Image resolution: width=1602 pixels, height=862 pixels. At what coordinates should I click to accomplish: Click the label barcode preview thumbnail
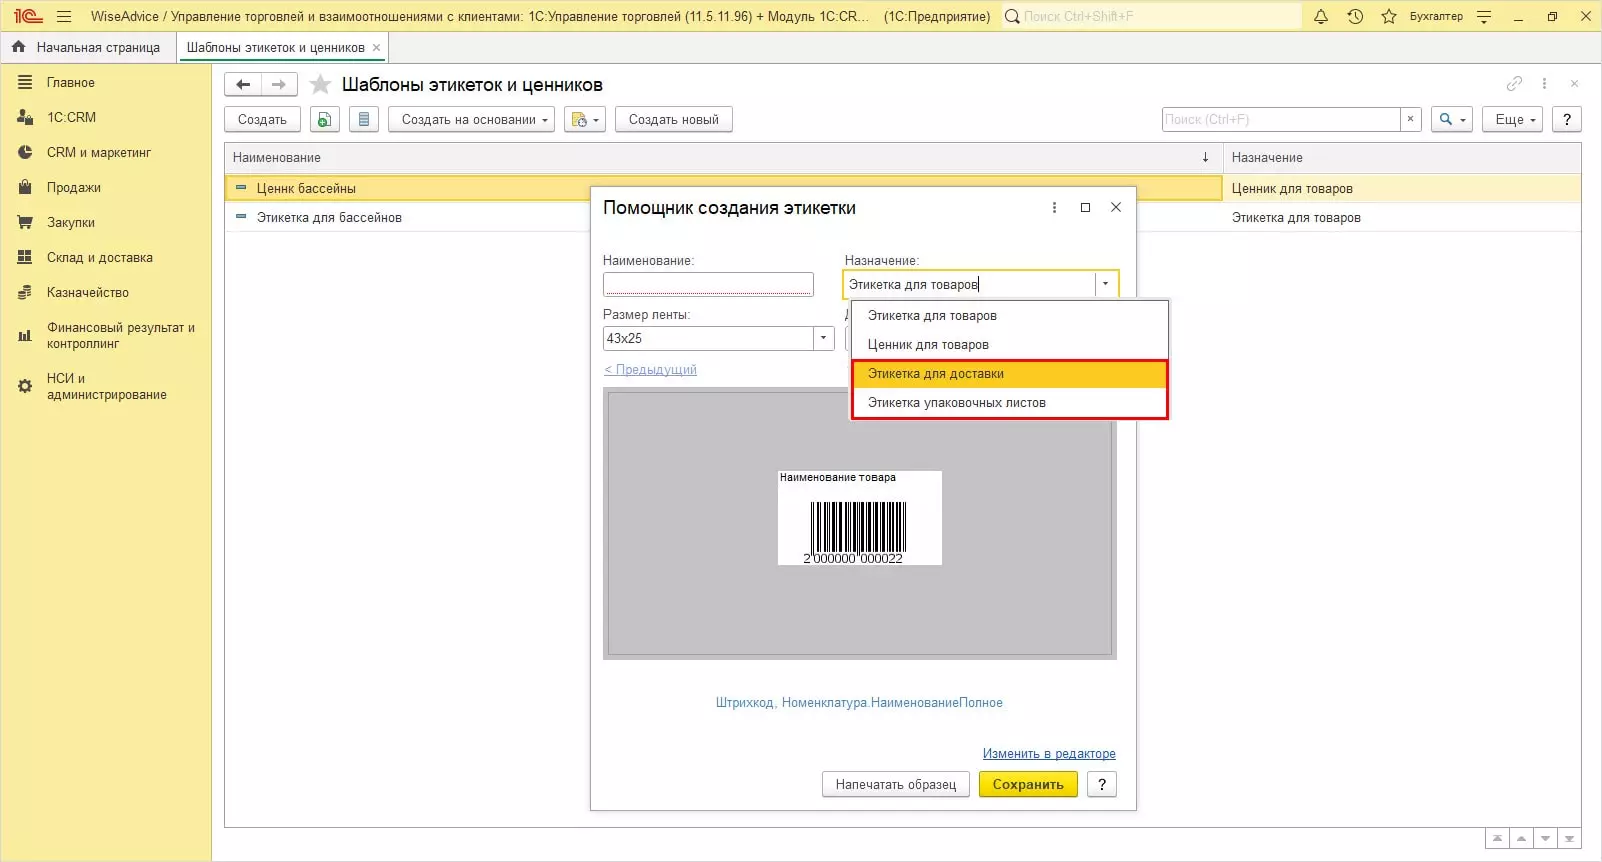[x=859, y=518]
